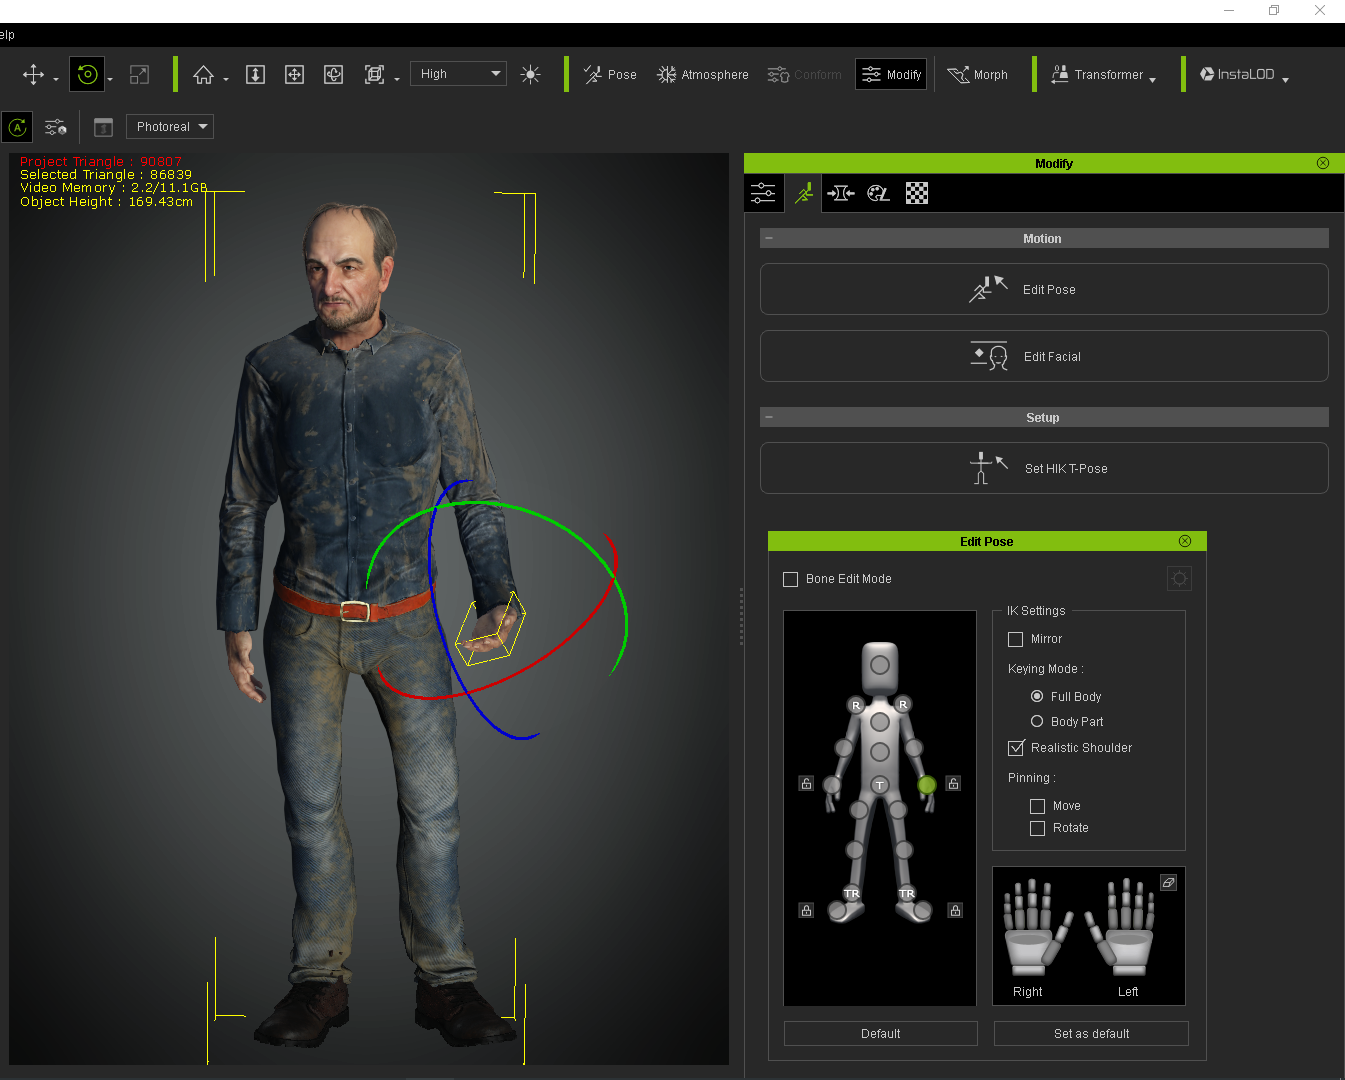Open the Pose tool in toolbar
The height and width of the screenshot is (1080, 1345).
(610, 75)
